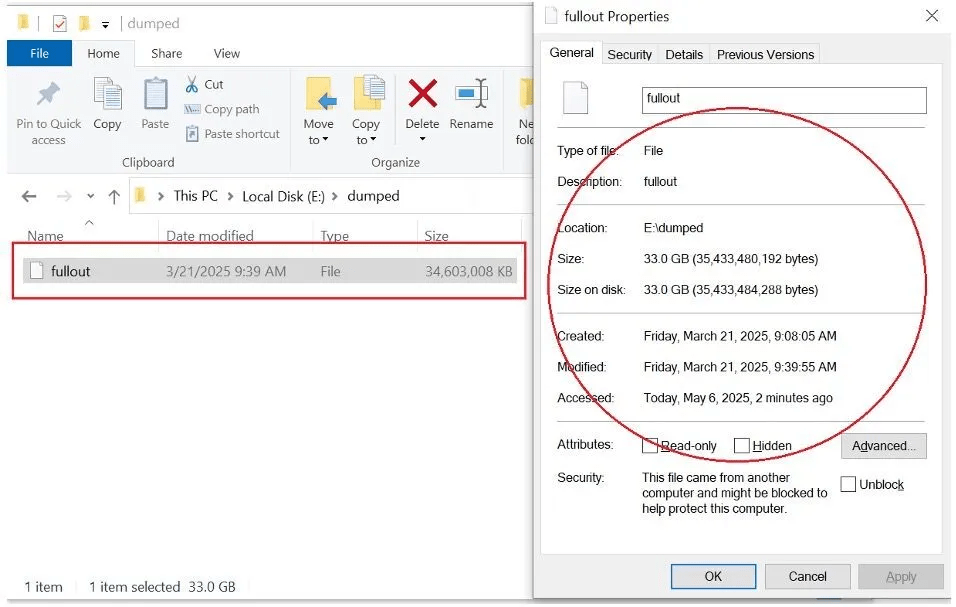
Task: Click the Delete red X icon
Action: [423, 94]
